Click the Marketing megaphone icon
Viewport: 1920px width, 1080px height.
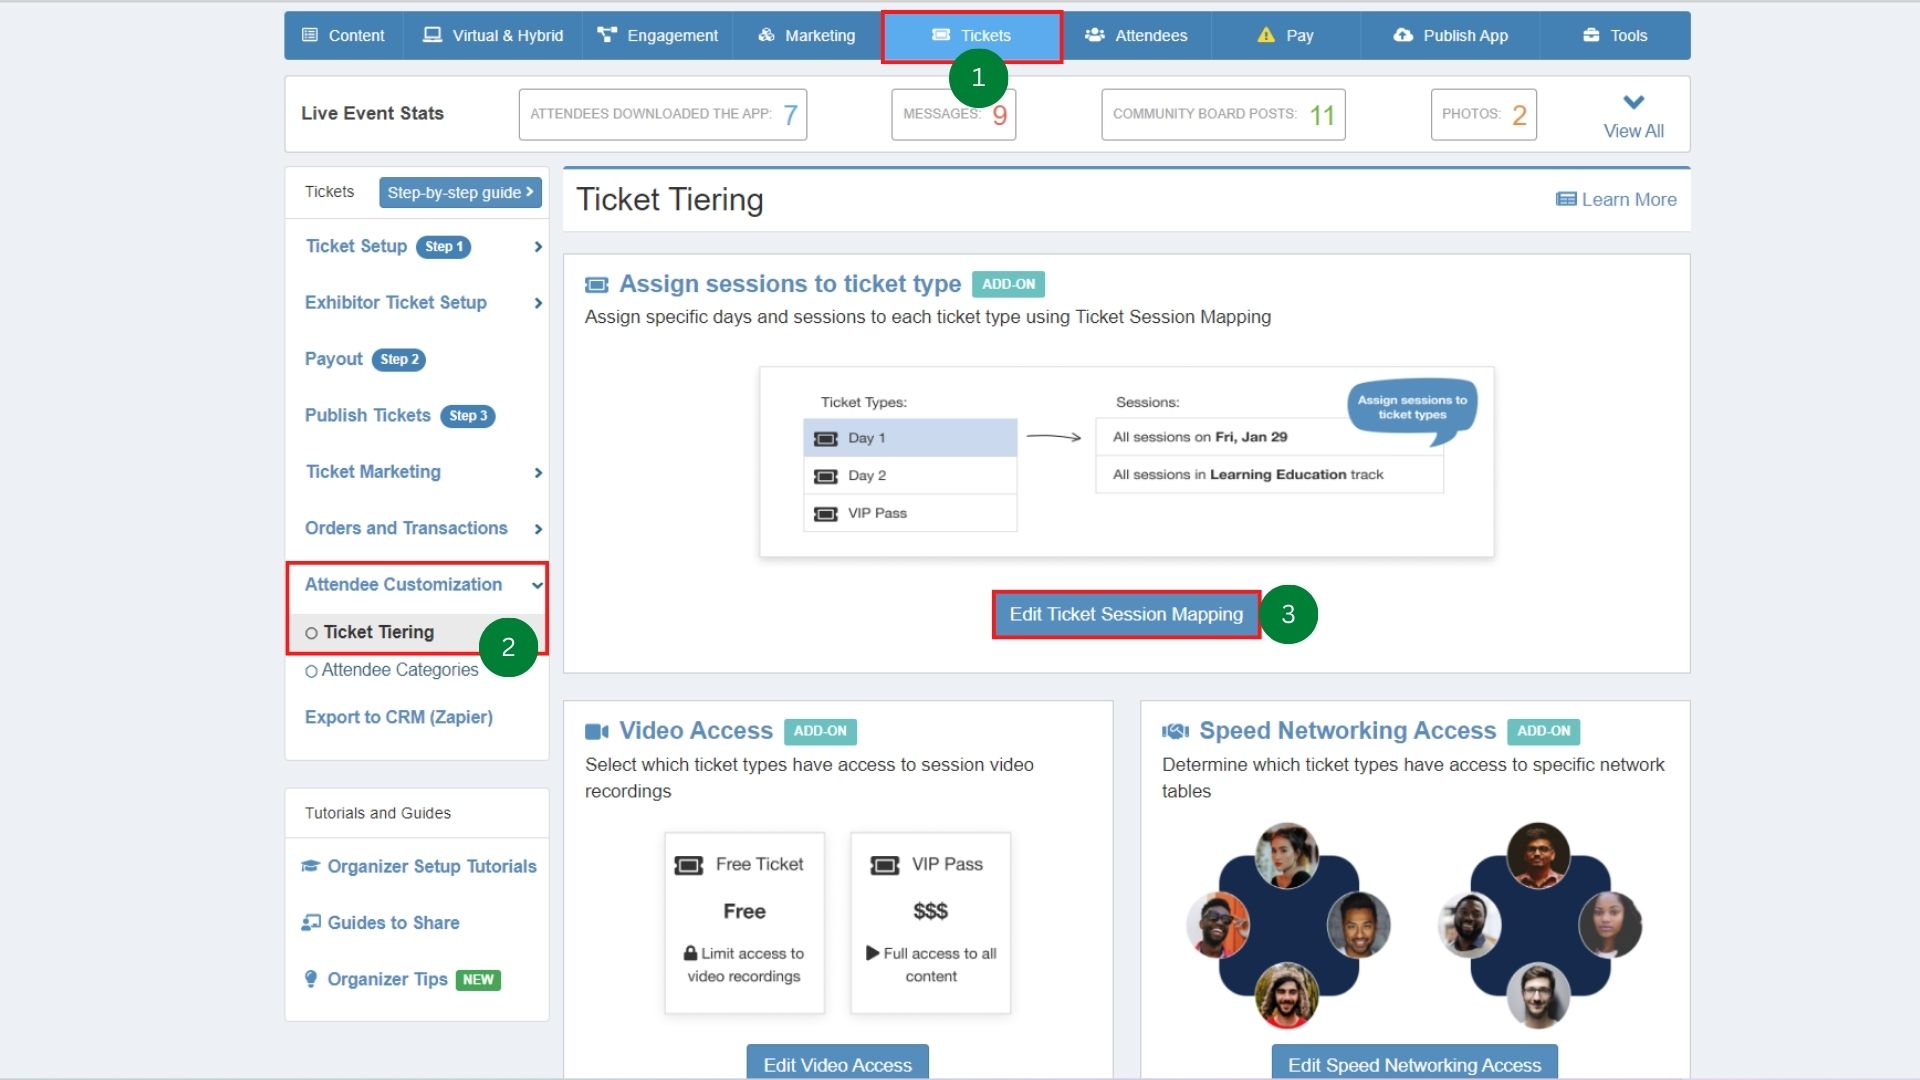pos(766,34)
